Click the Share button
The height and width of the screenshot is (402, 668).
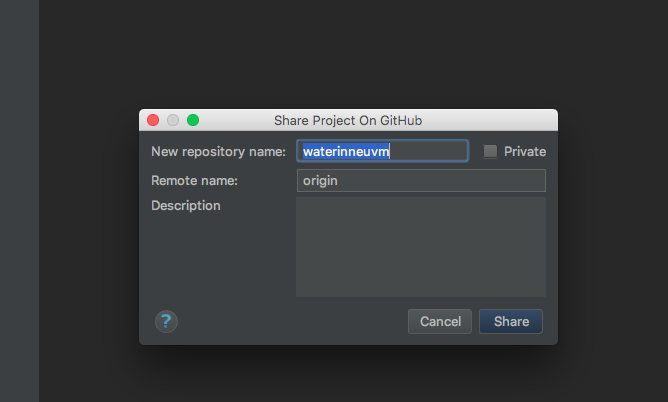(511, 322)
